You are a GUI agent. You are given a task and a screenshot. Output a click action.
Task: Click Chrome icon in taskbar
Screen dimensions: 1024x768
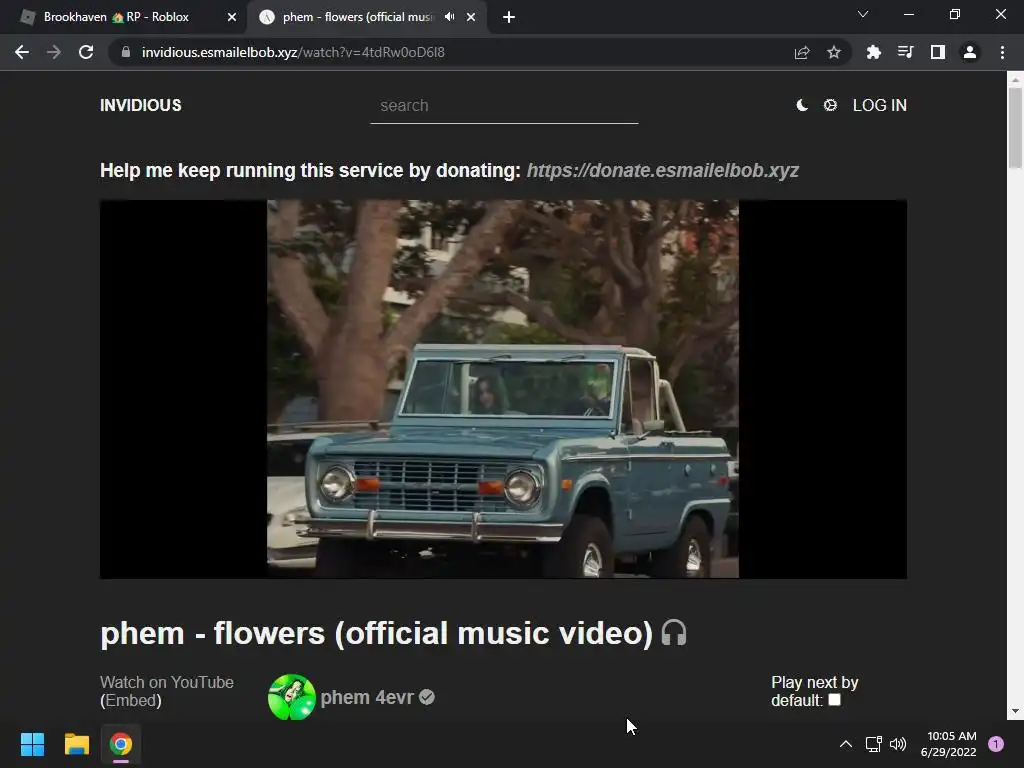(121, 744)
